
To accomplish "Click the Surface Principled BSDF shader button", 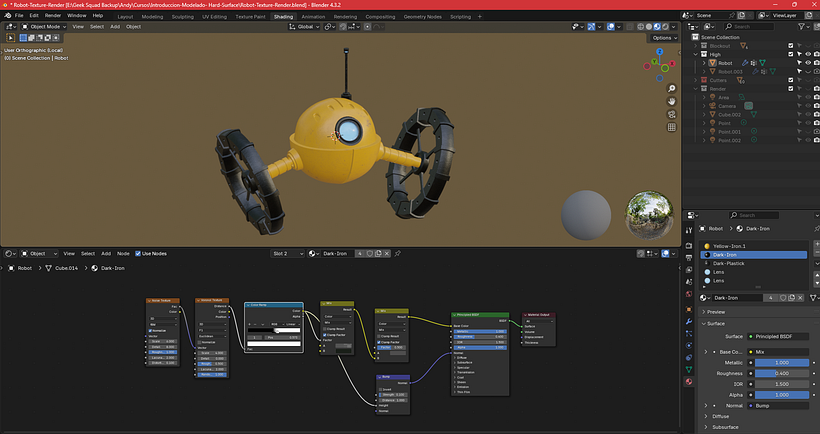I will click(x=778, y=337).
